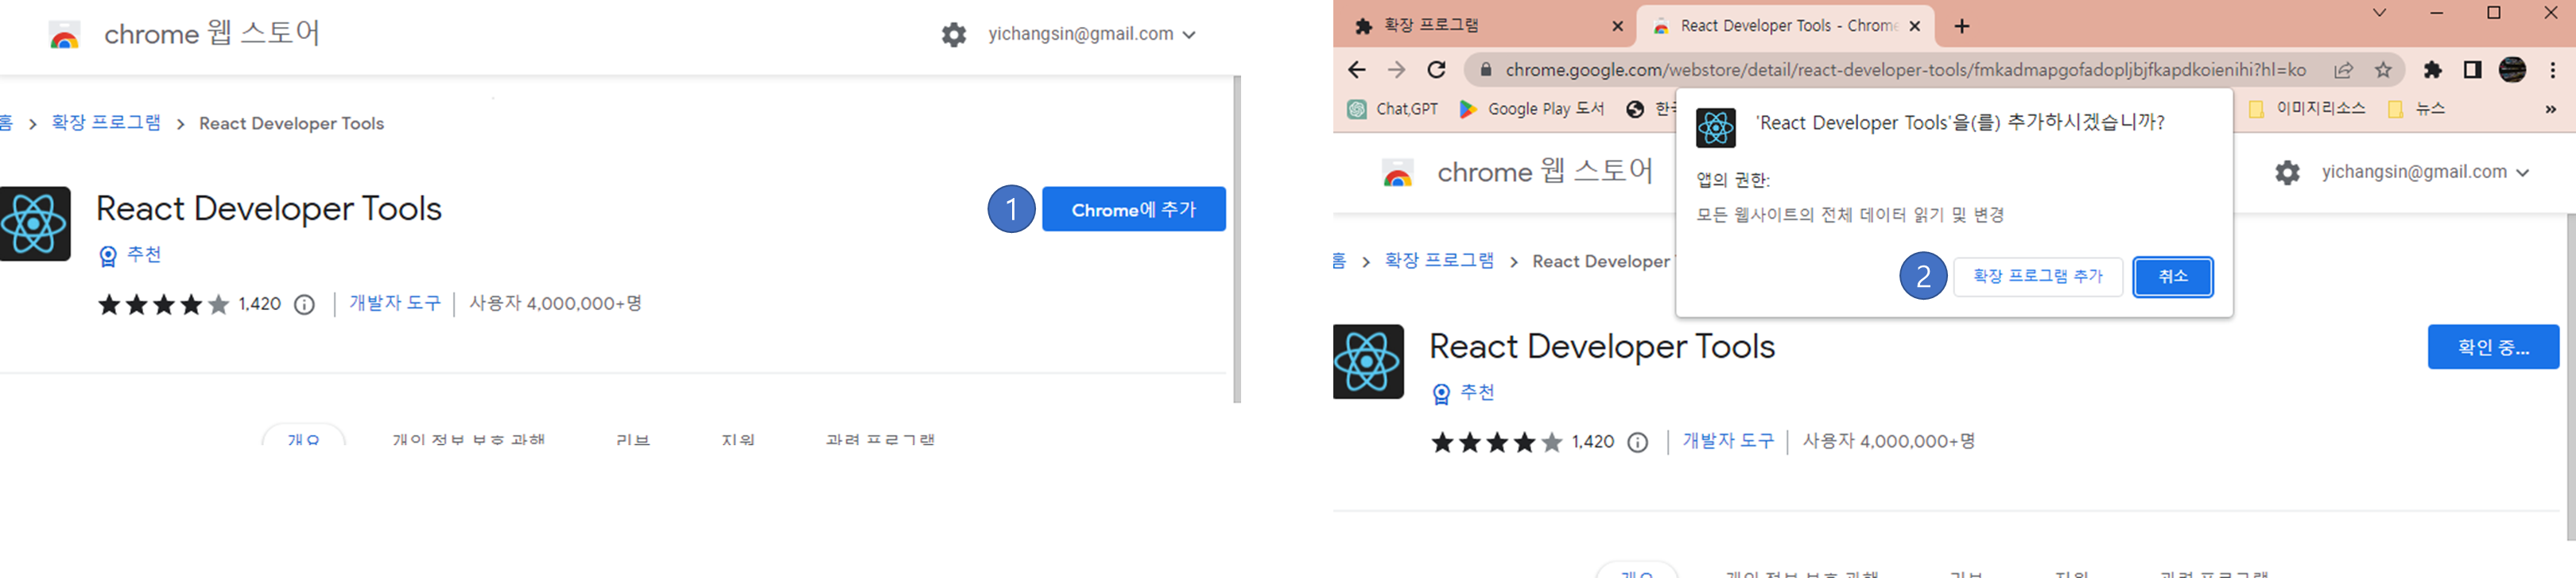The image size is (2576, 578).
Task: Expand hidden bookmarks with the double chevron
Action: point(2550,109)
